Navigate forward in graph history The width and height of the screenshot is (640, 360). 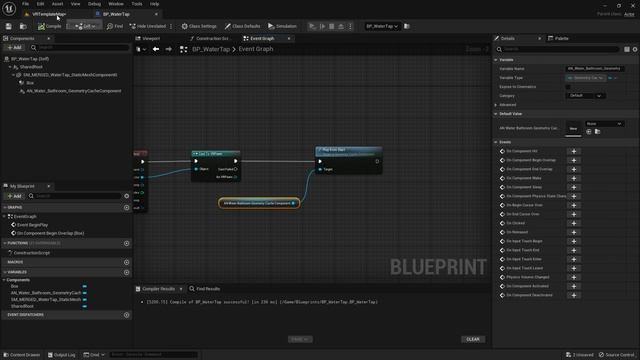pyautogui.click(x=169, y=49)
